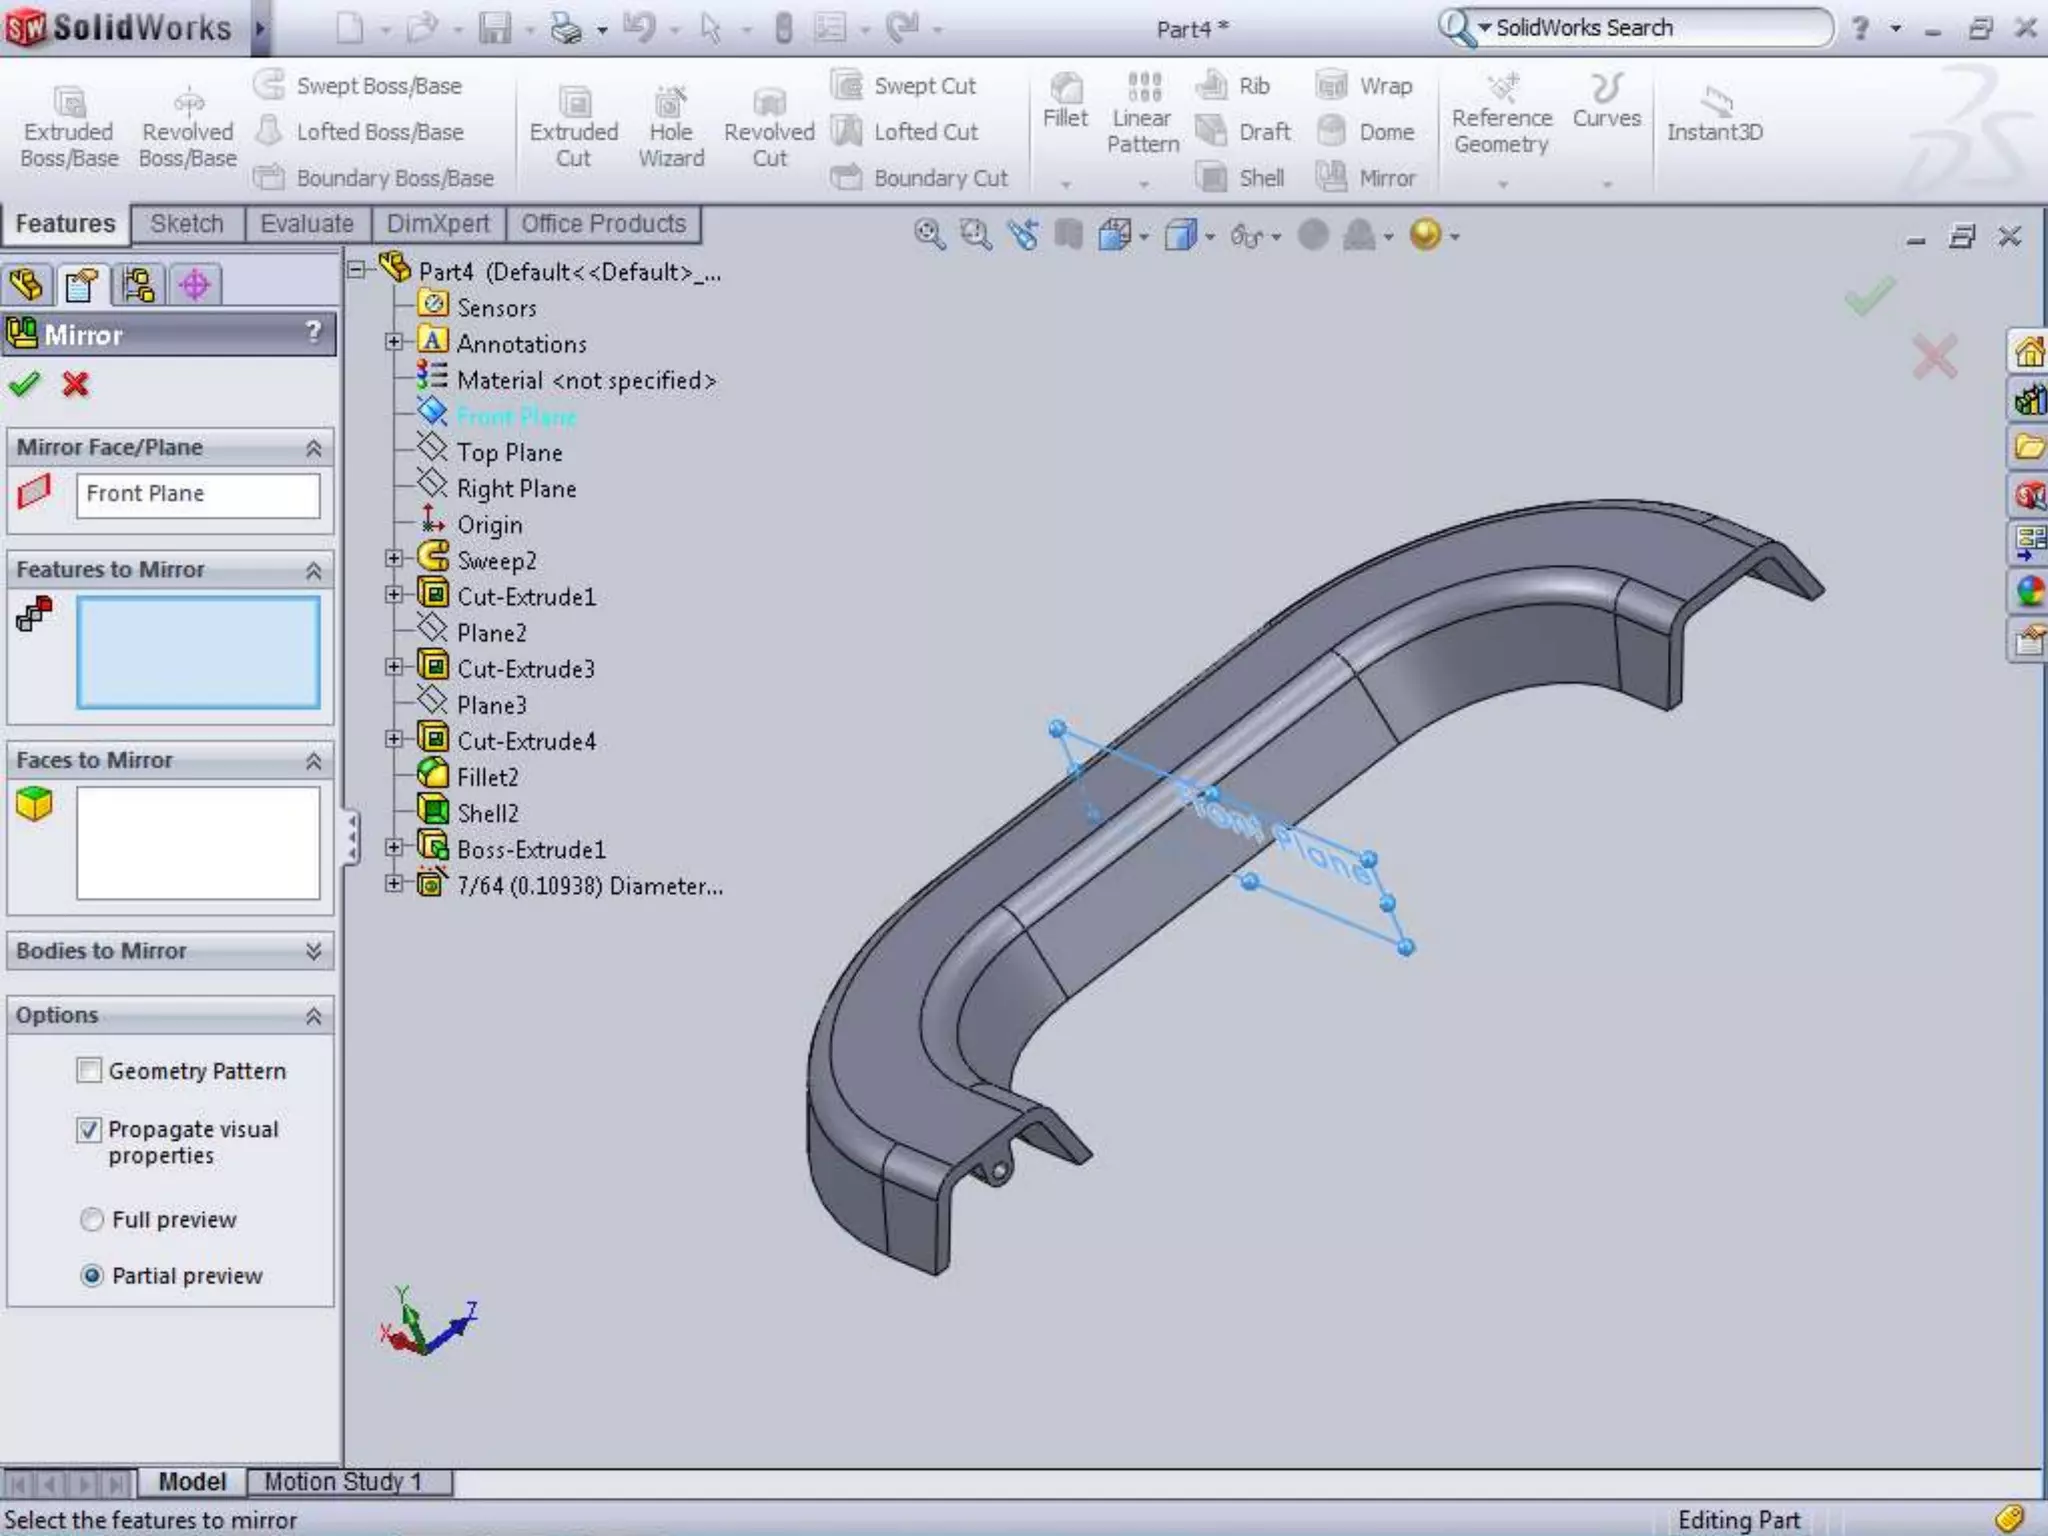Viewport: 2048px width, 1536px height.
Task: Open the Evaluate tab
Action: click(306, 224)
